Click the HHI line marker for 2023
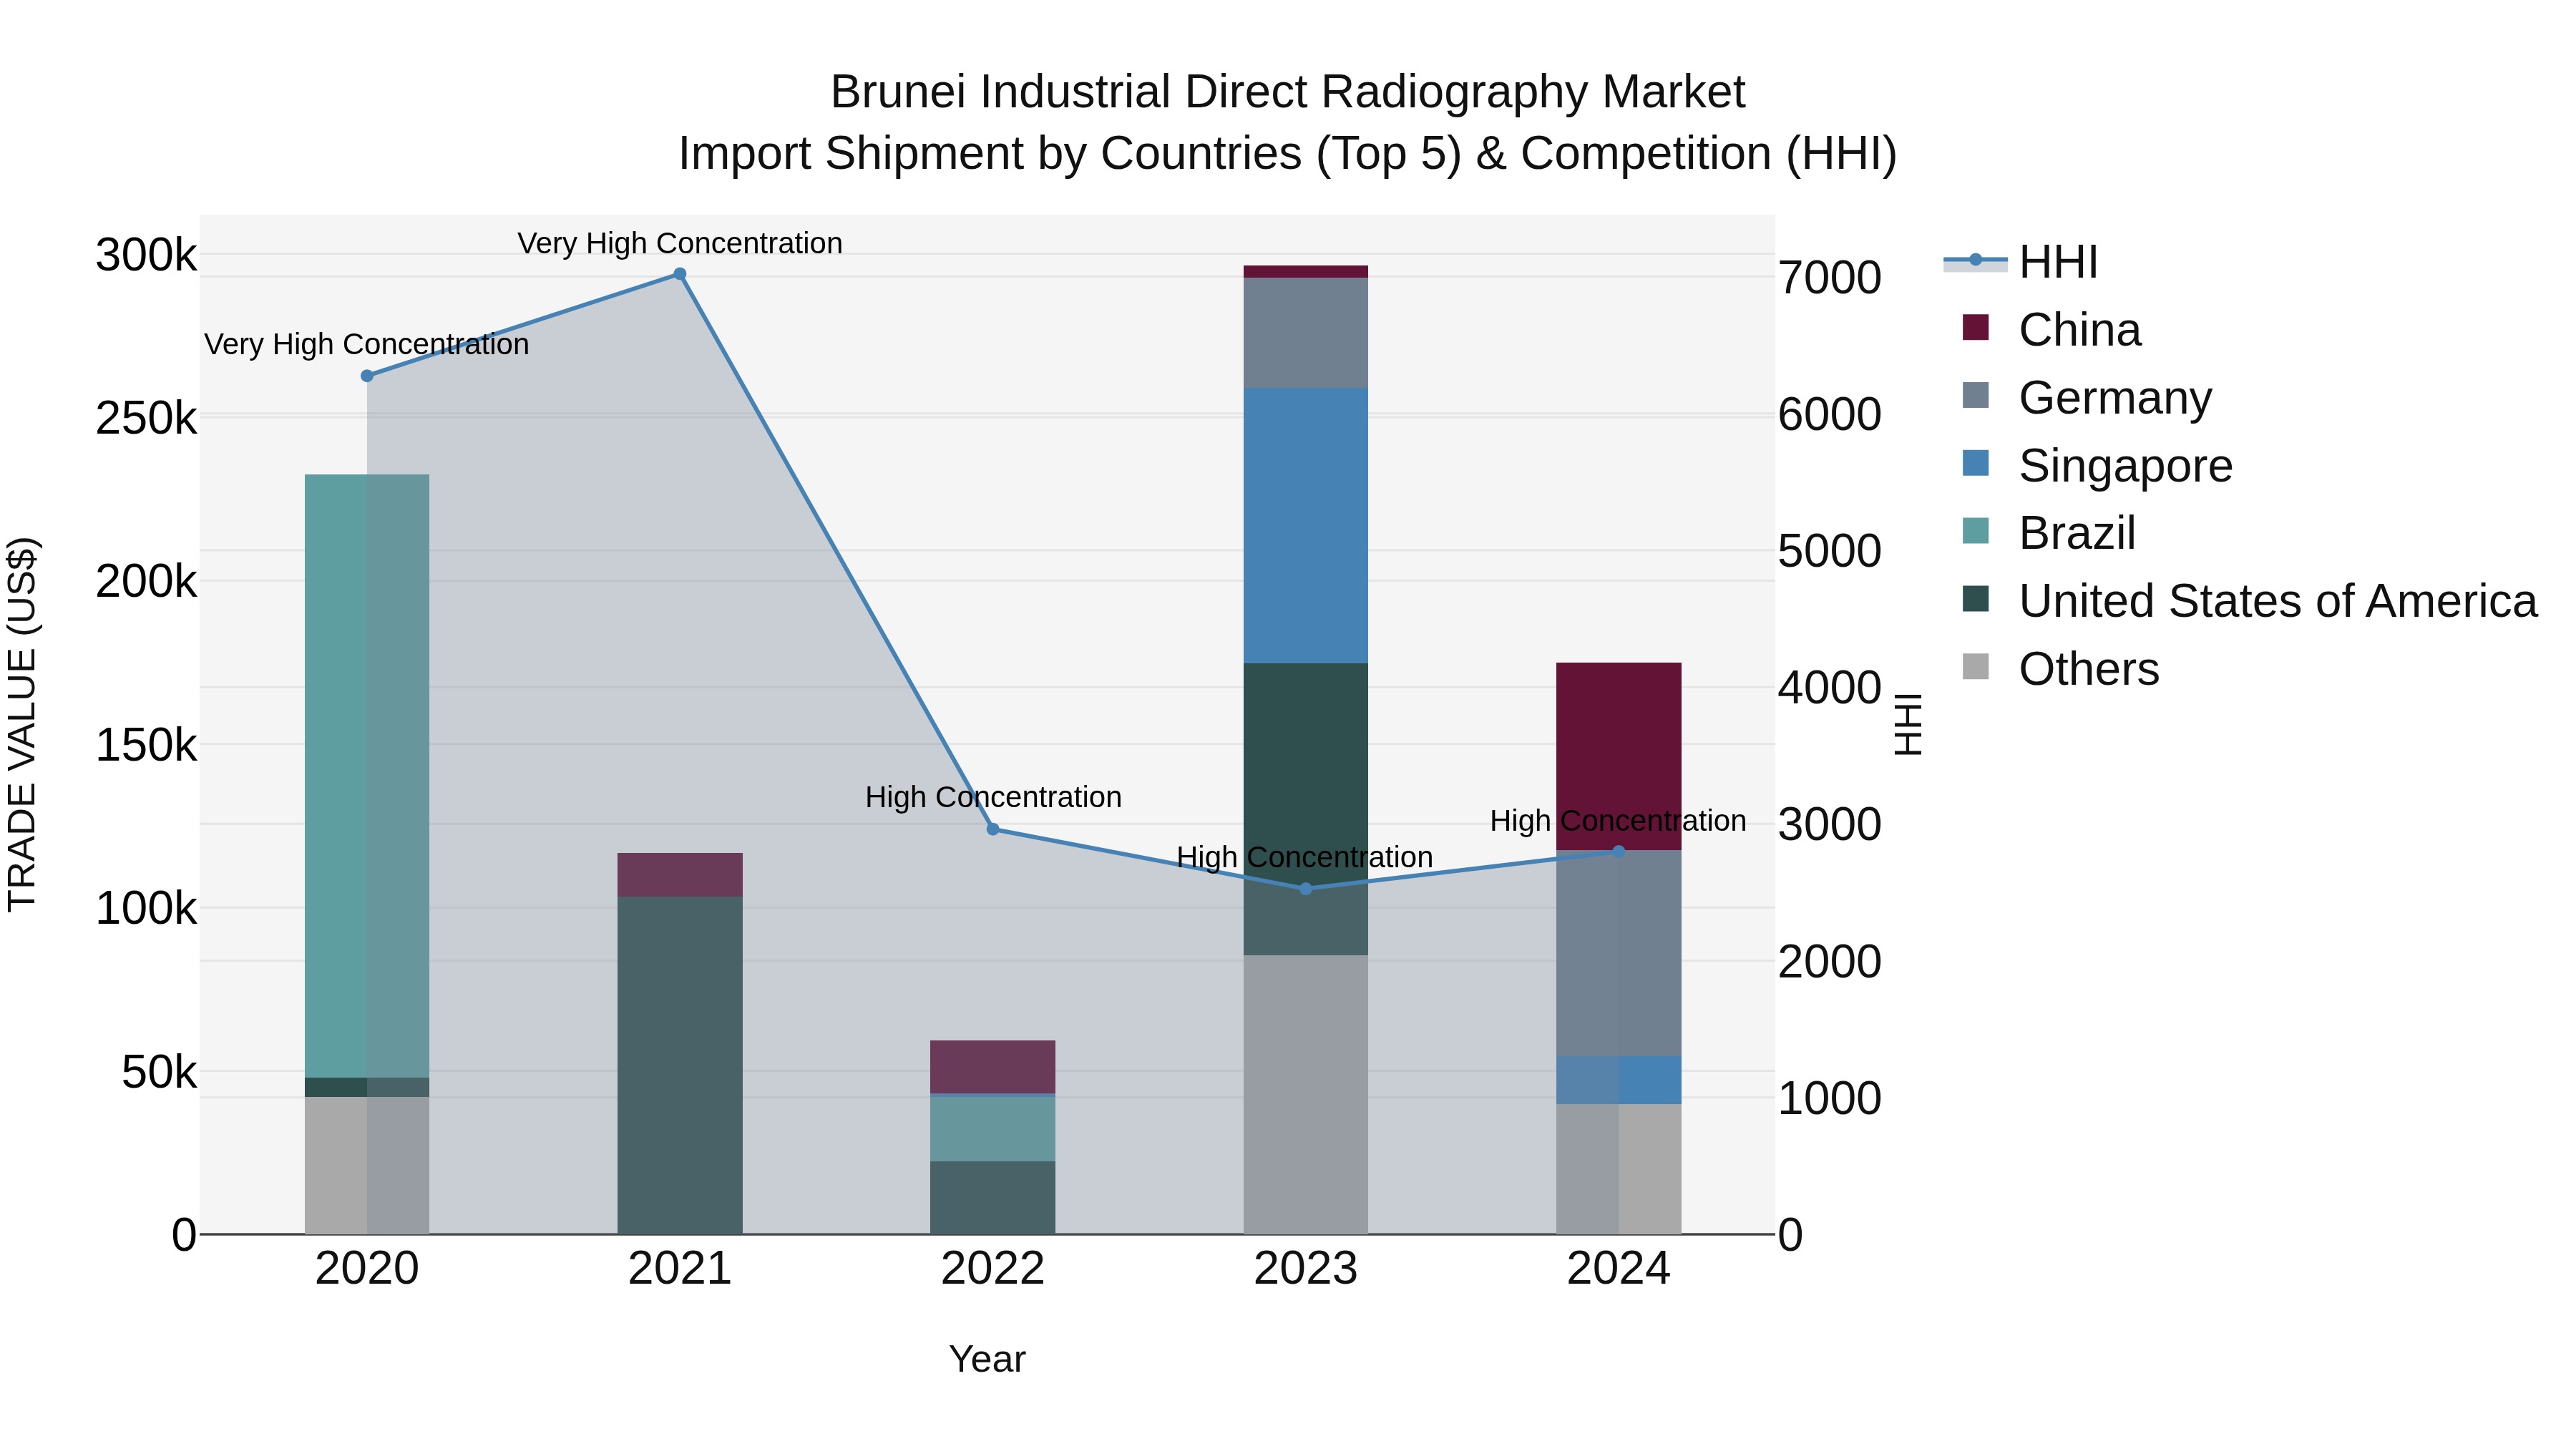This screenshot has width=2576, height=1449. (1305, 889)
